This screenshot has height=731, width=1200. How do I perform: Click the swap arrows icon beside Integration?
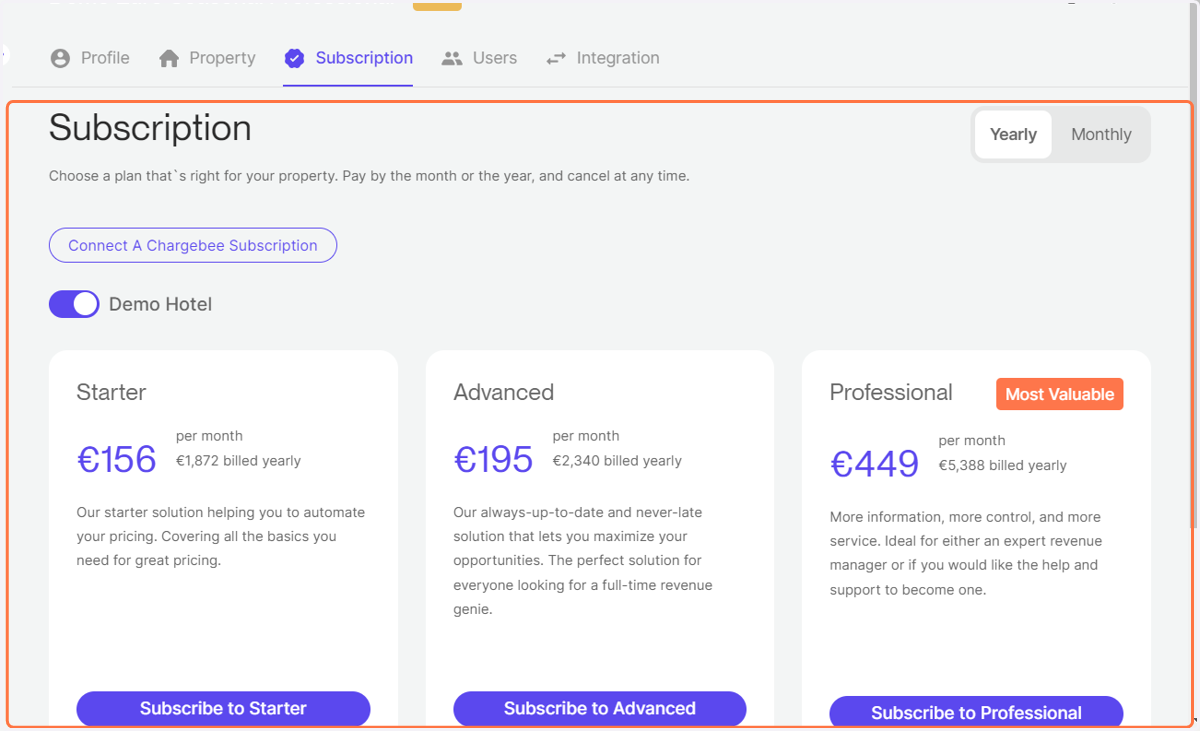(x=556, y=59)
